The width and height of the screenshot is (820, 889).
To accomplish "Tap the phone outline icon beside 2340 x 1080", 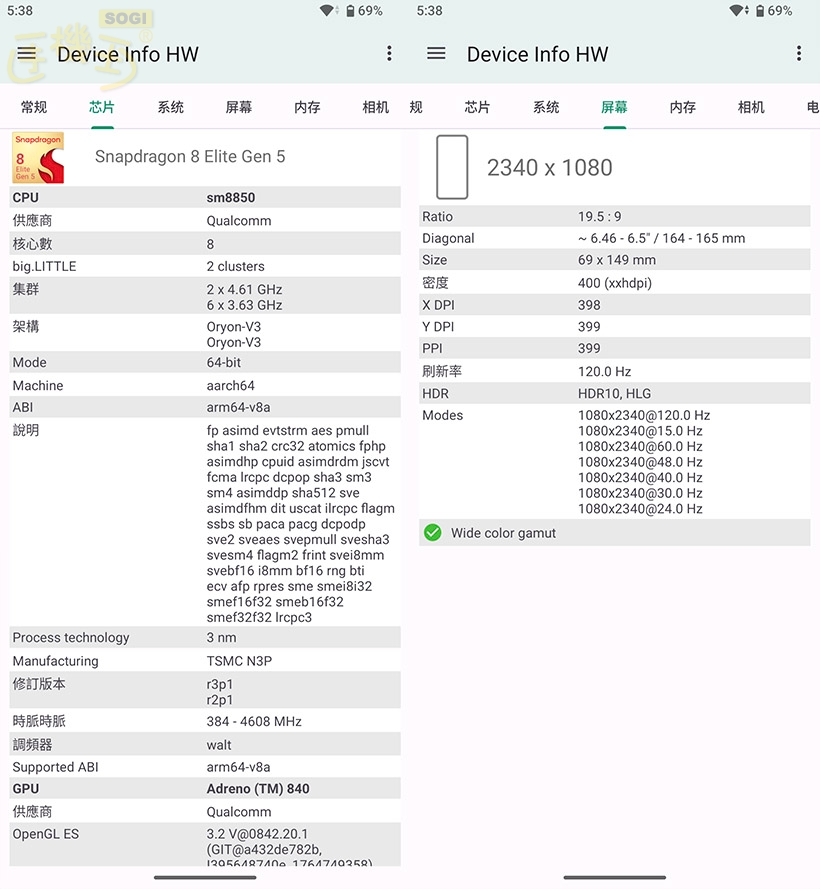I will pos(452,167).
